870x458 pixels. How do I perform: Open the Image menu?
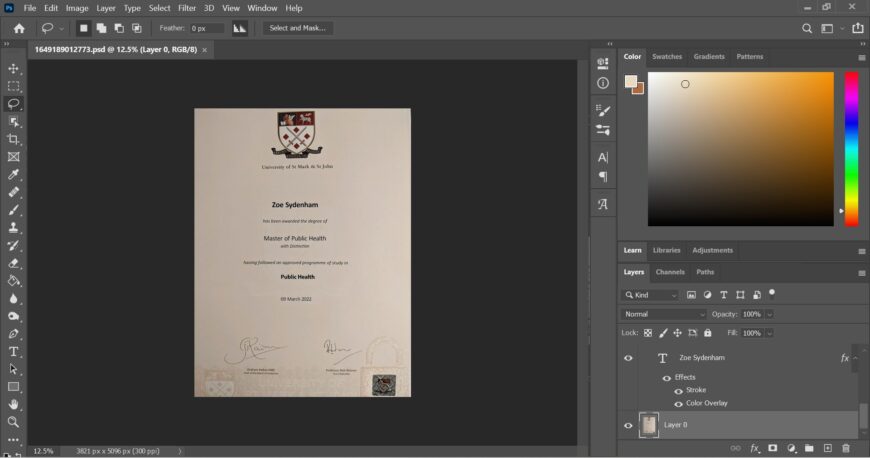click(x=77, y=8)
